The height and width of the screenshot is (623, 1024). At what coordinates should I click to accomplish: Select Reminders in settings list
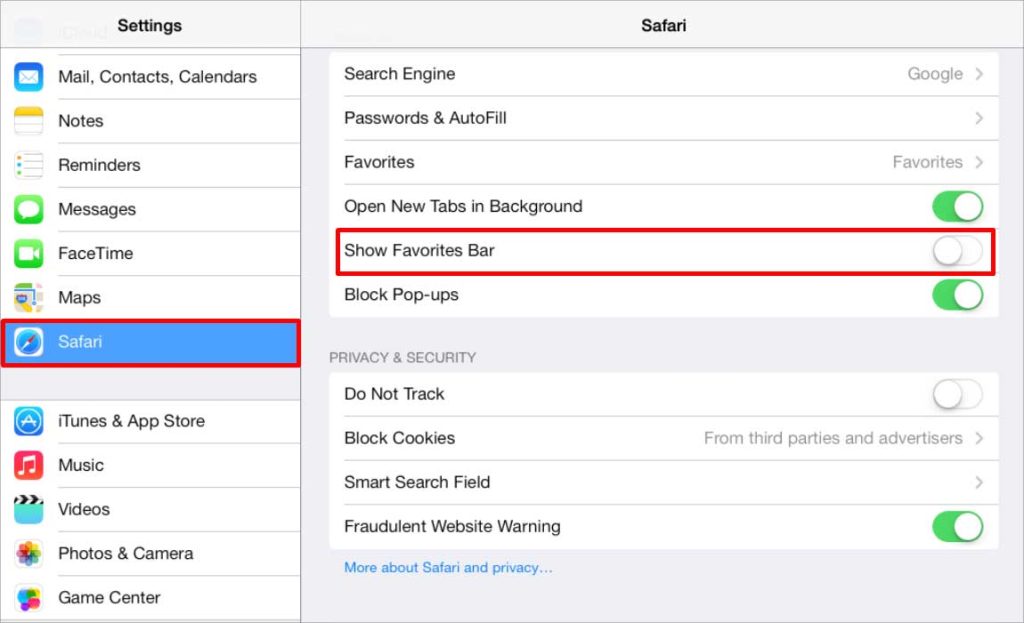[150, 165]
